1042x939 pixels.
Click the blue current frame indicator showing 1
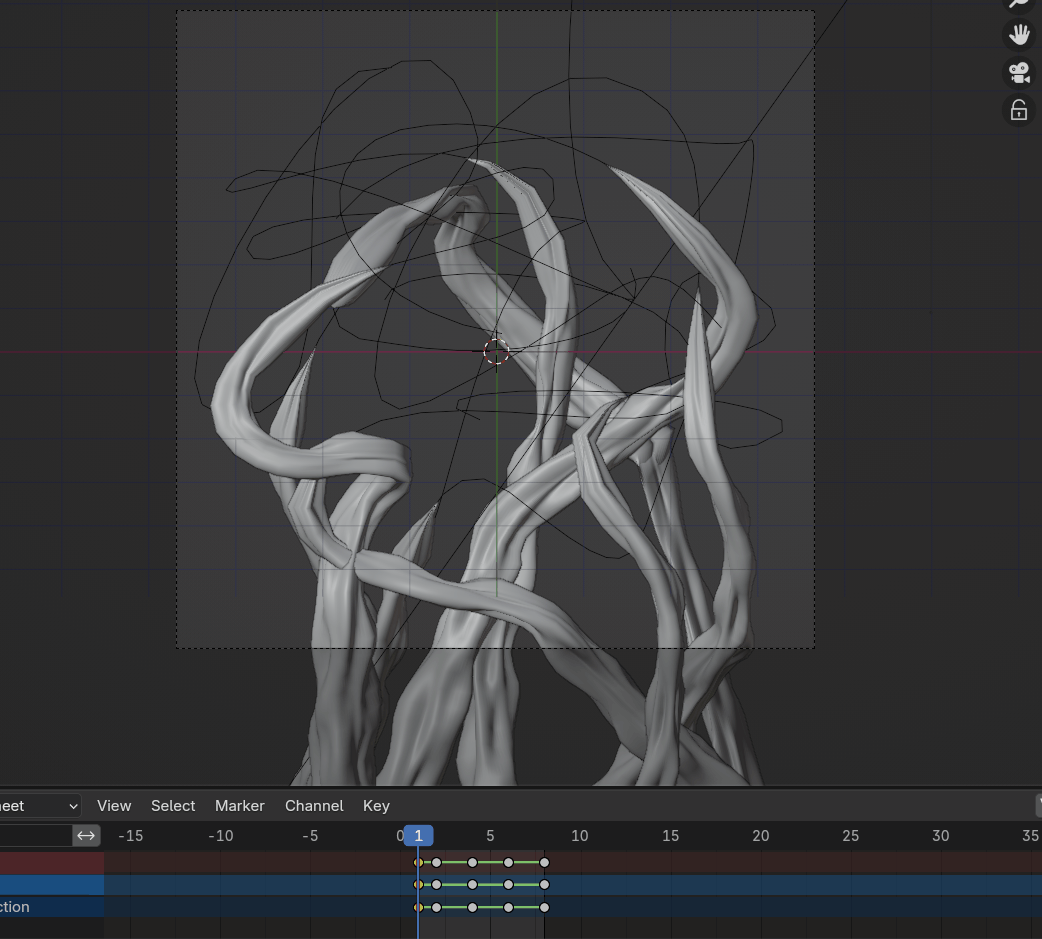[x=418, y=835]
